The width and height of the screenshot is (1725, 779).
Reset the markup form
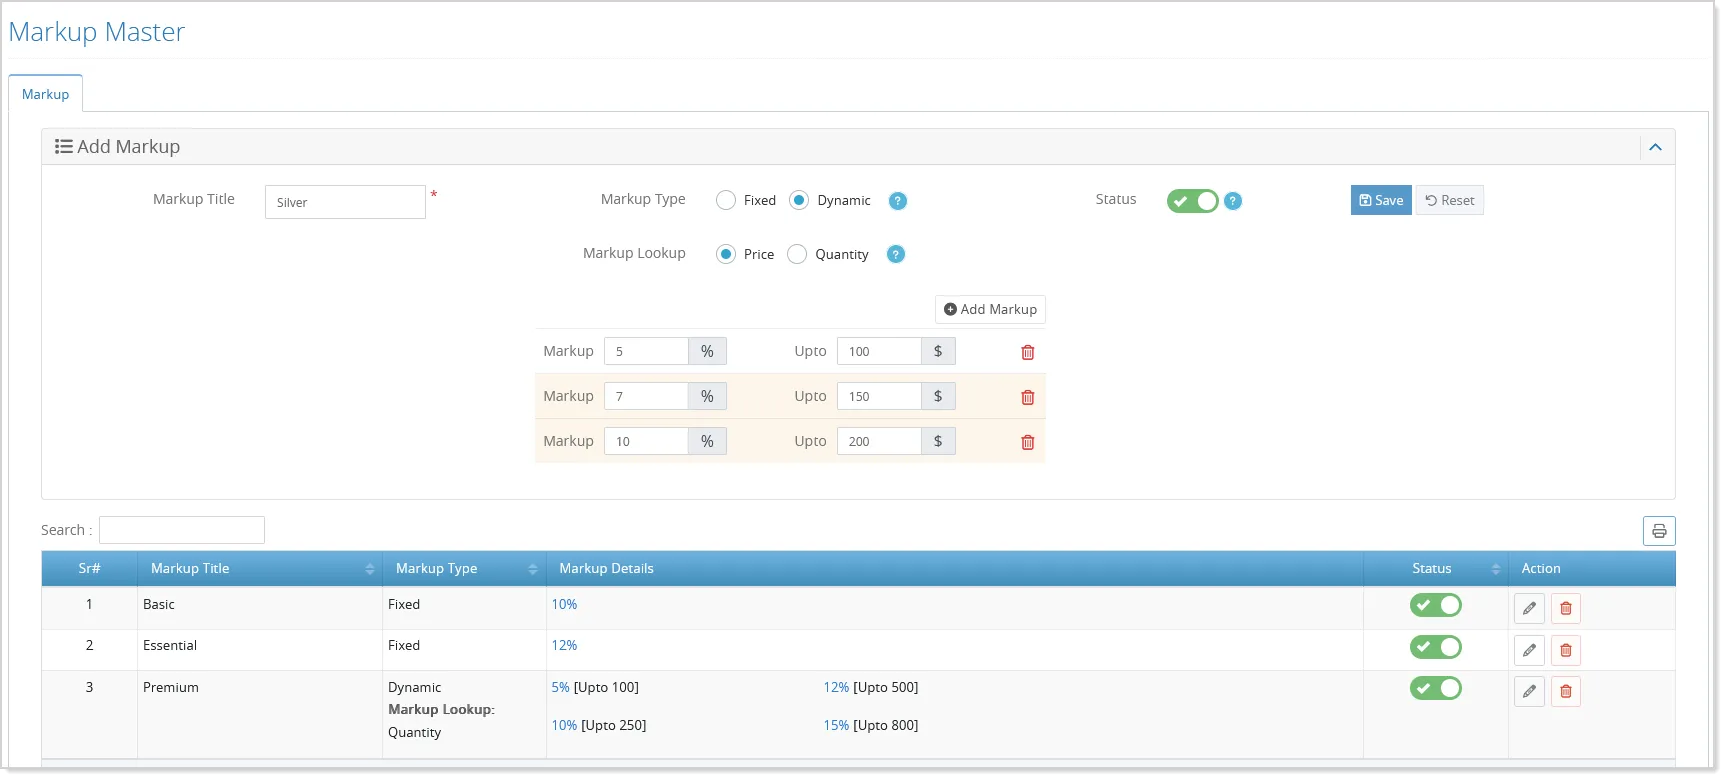click(1449, 200)
